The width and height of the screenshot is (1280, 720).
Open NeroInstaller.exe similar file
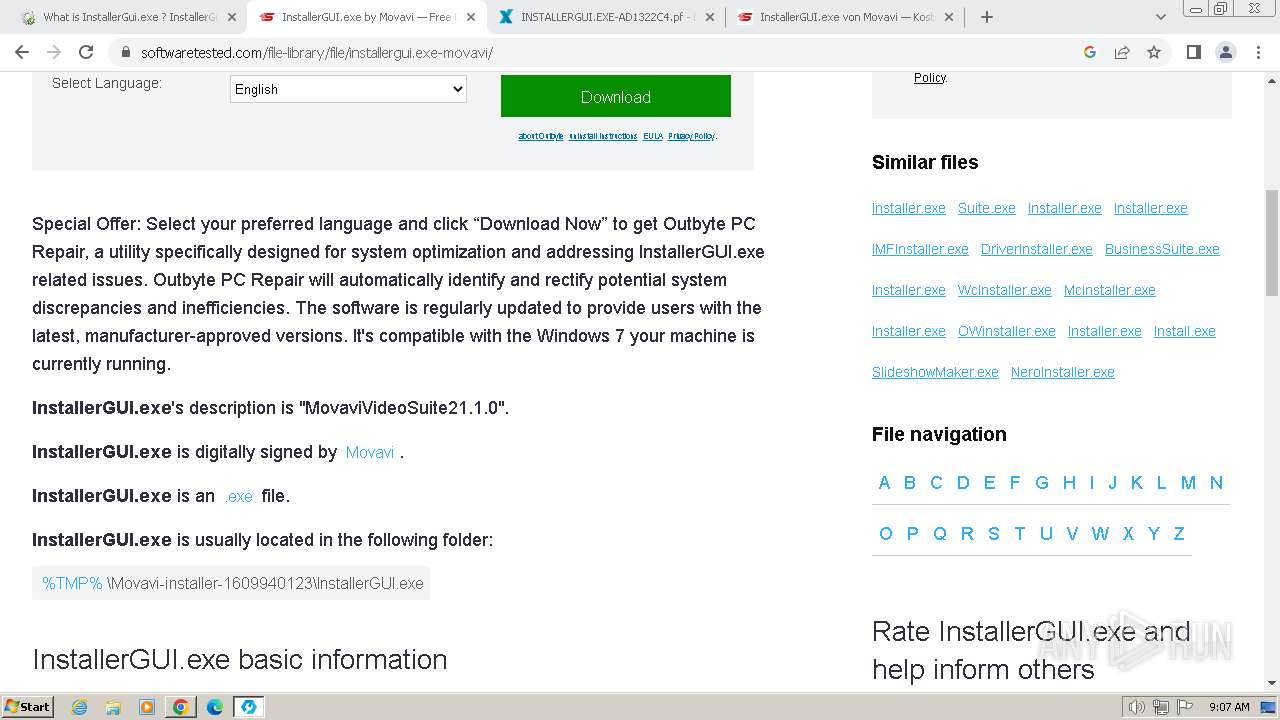(x=1062, y=372)
